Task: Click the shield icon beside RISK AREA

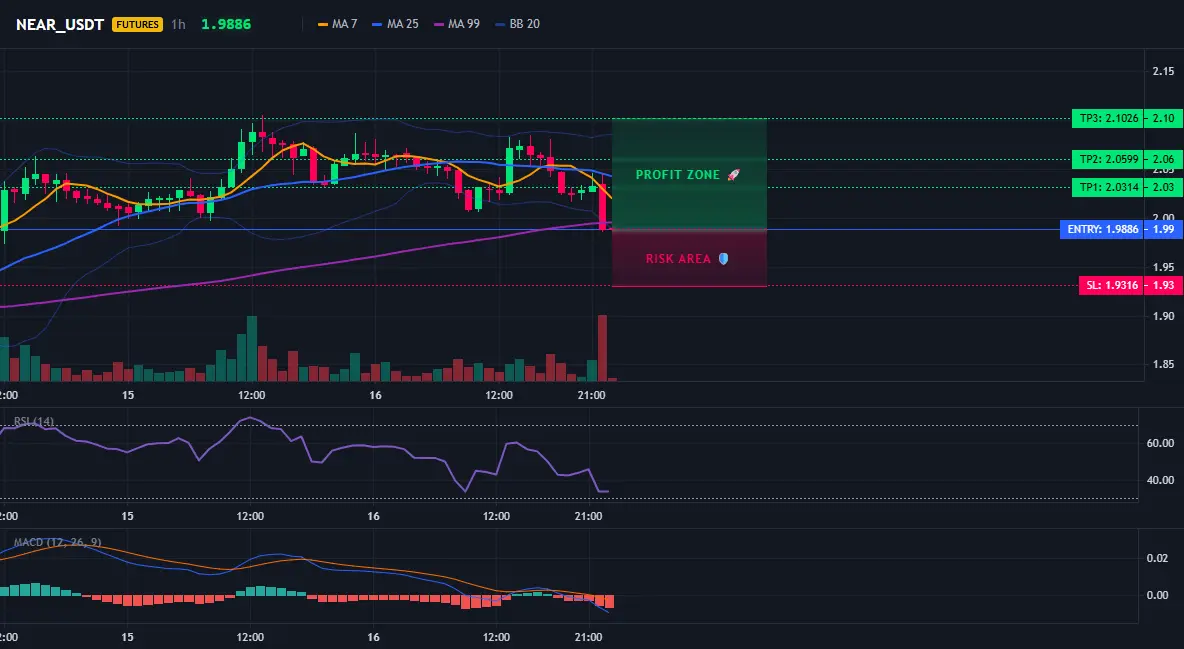Action: click(x=723, y=258)
